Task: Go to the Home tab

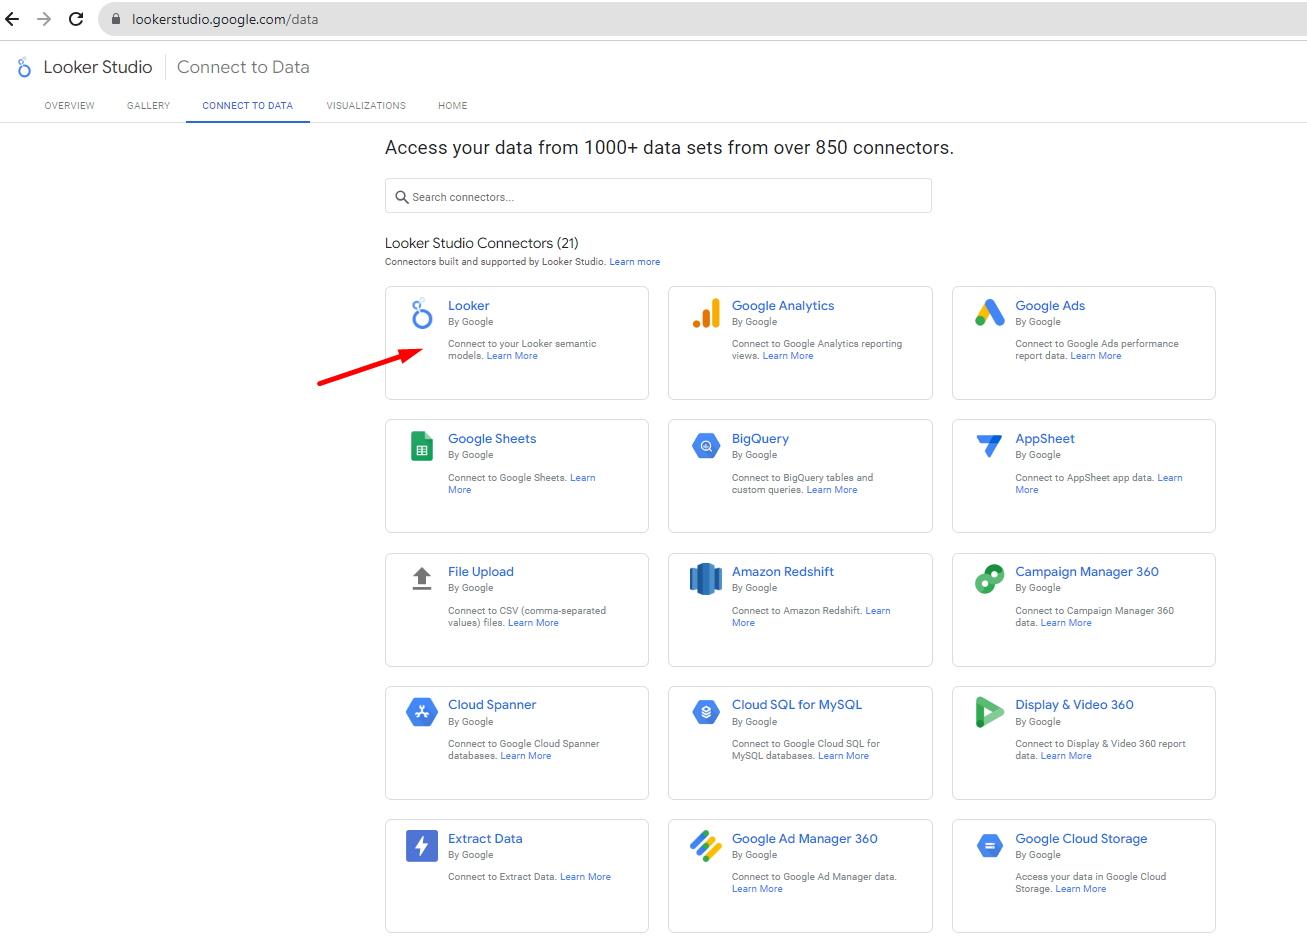Action: [453, 105]
